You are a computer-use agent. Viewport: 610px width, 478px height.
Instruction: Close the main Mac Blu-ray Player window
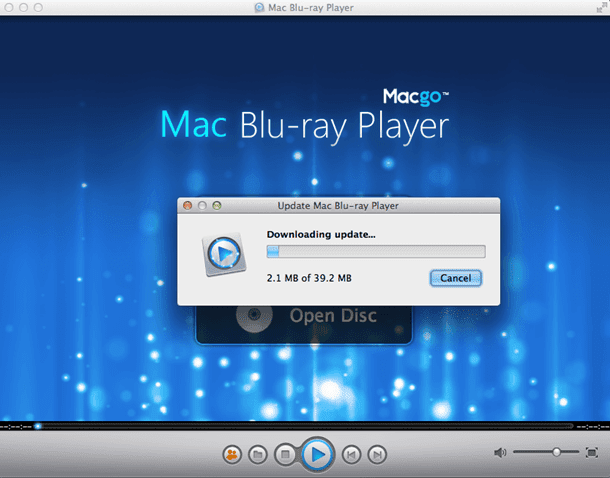point(9,7)
